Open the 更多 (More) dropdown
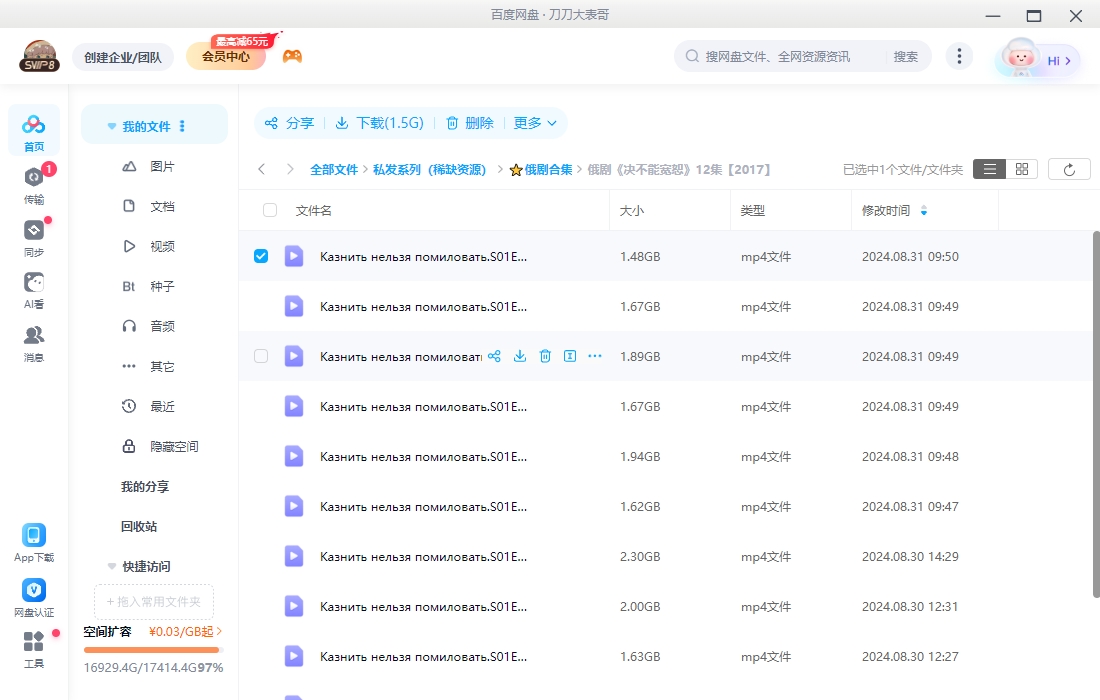The width and height of the screenshot is (1100, 700). 534,122
